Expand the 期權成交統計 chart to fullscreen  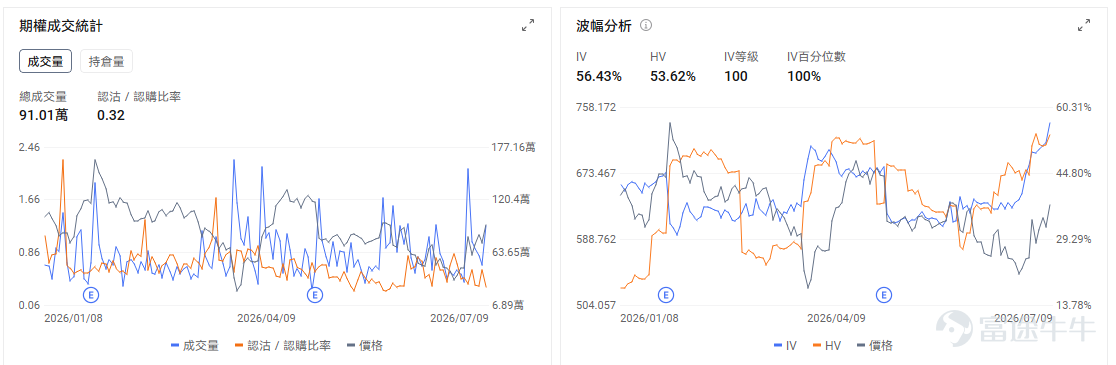pos(528,26)
